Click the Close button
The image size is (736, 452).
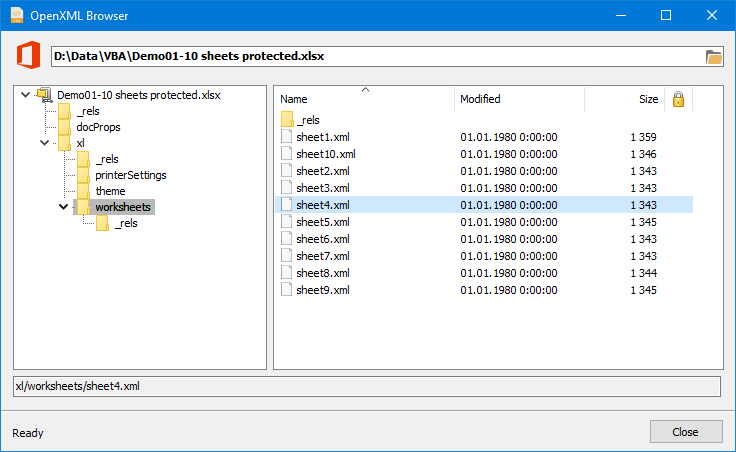point(686,431)
